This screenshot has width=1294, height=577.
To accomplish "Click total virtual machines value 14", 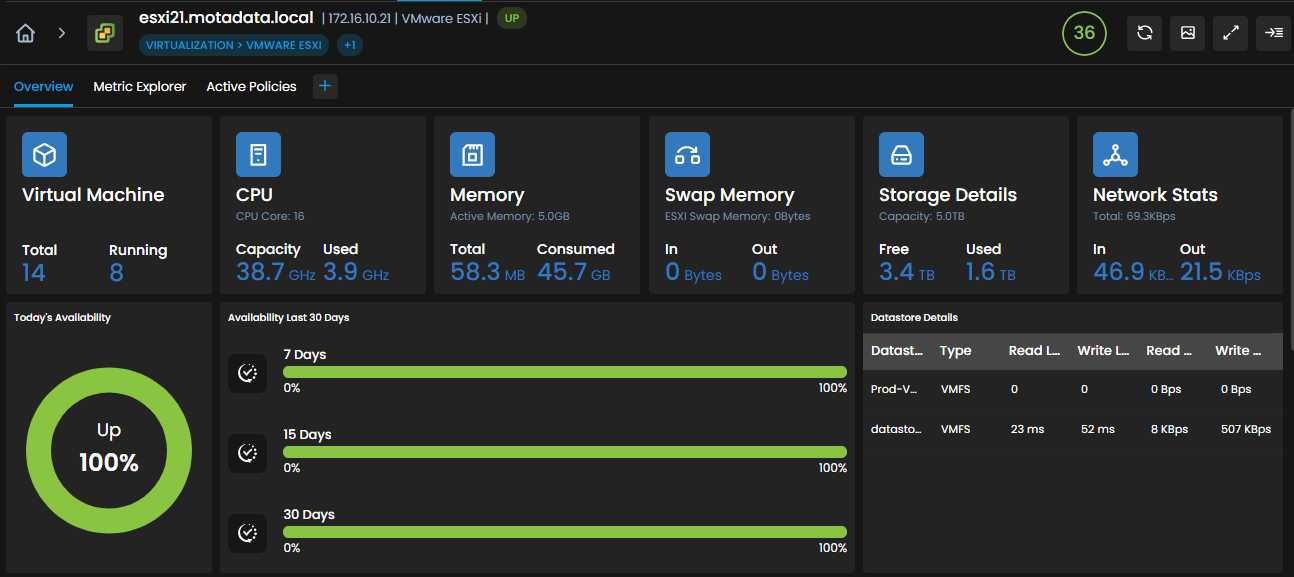I will point(34,272).
